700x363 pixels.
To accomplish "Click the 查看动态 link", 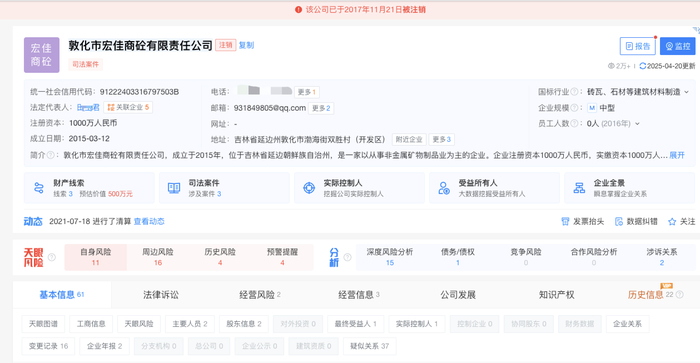I will tap(149, 221).
